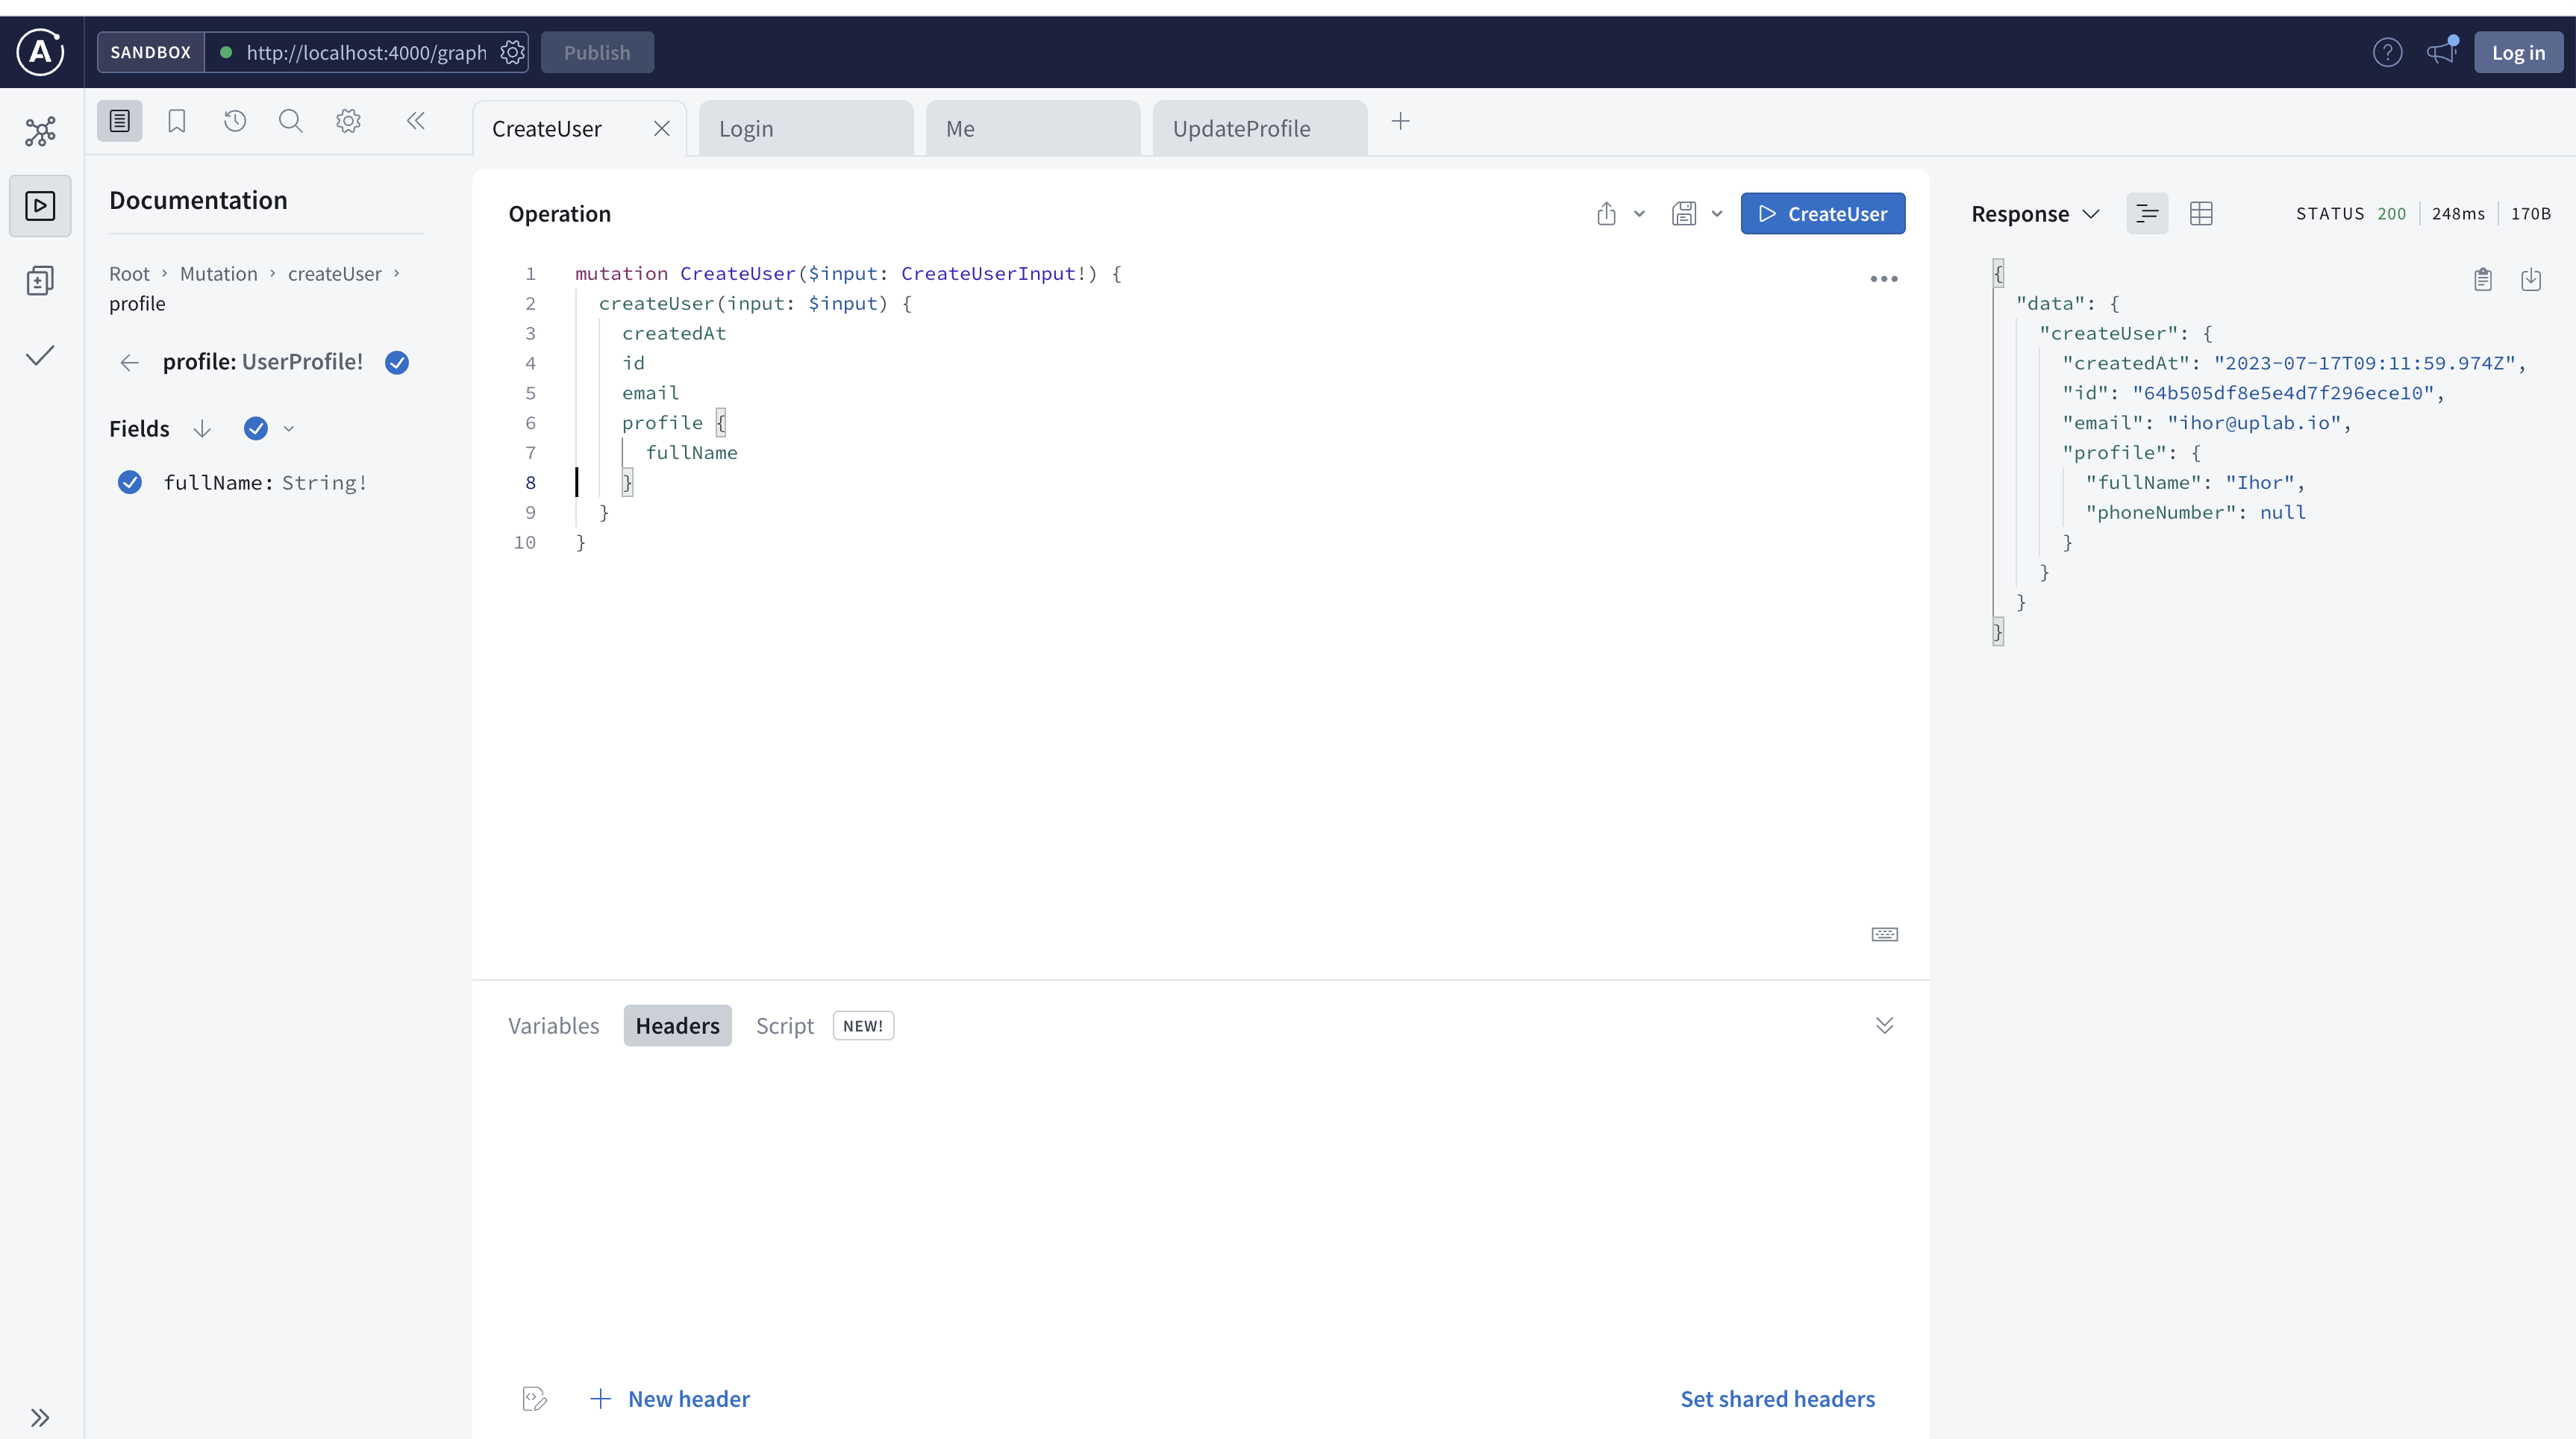The height and width of the screenshot is (1439, 2576).
Task: Click the Log in button
Action: pyautogui.click(x=2518, y=52)
